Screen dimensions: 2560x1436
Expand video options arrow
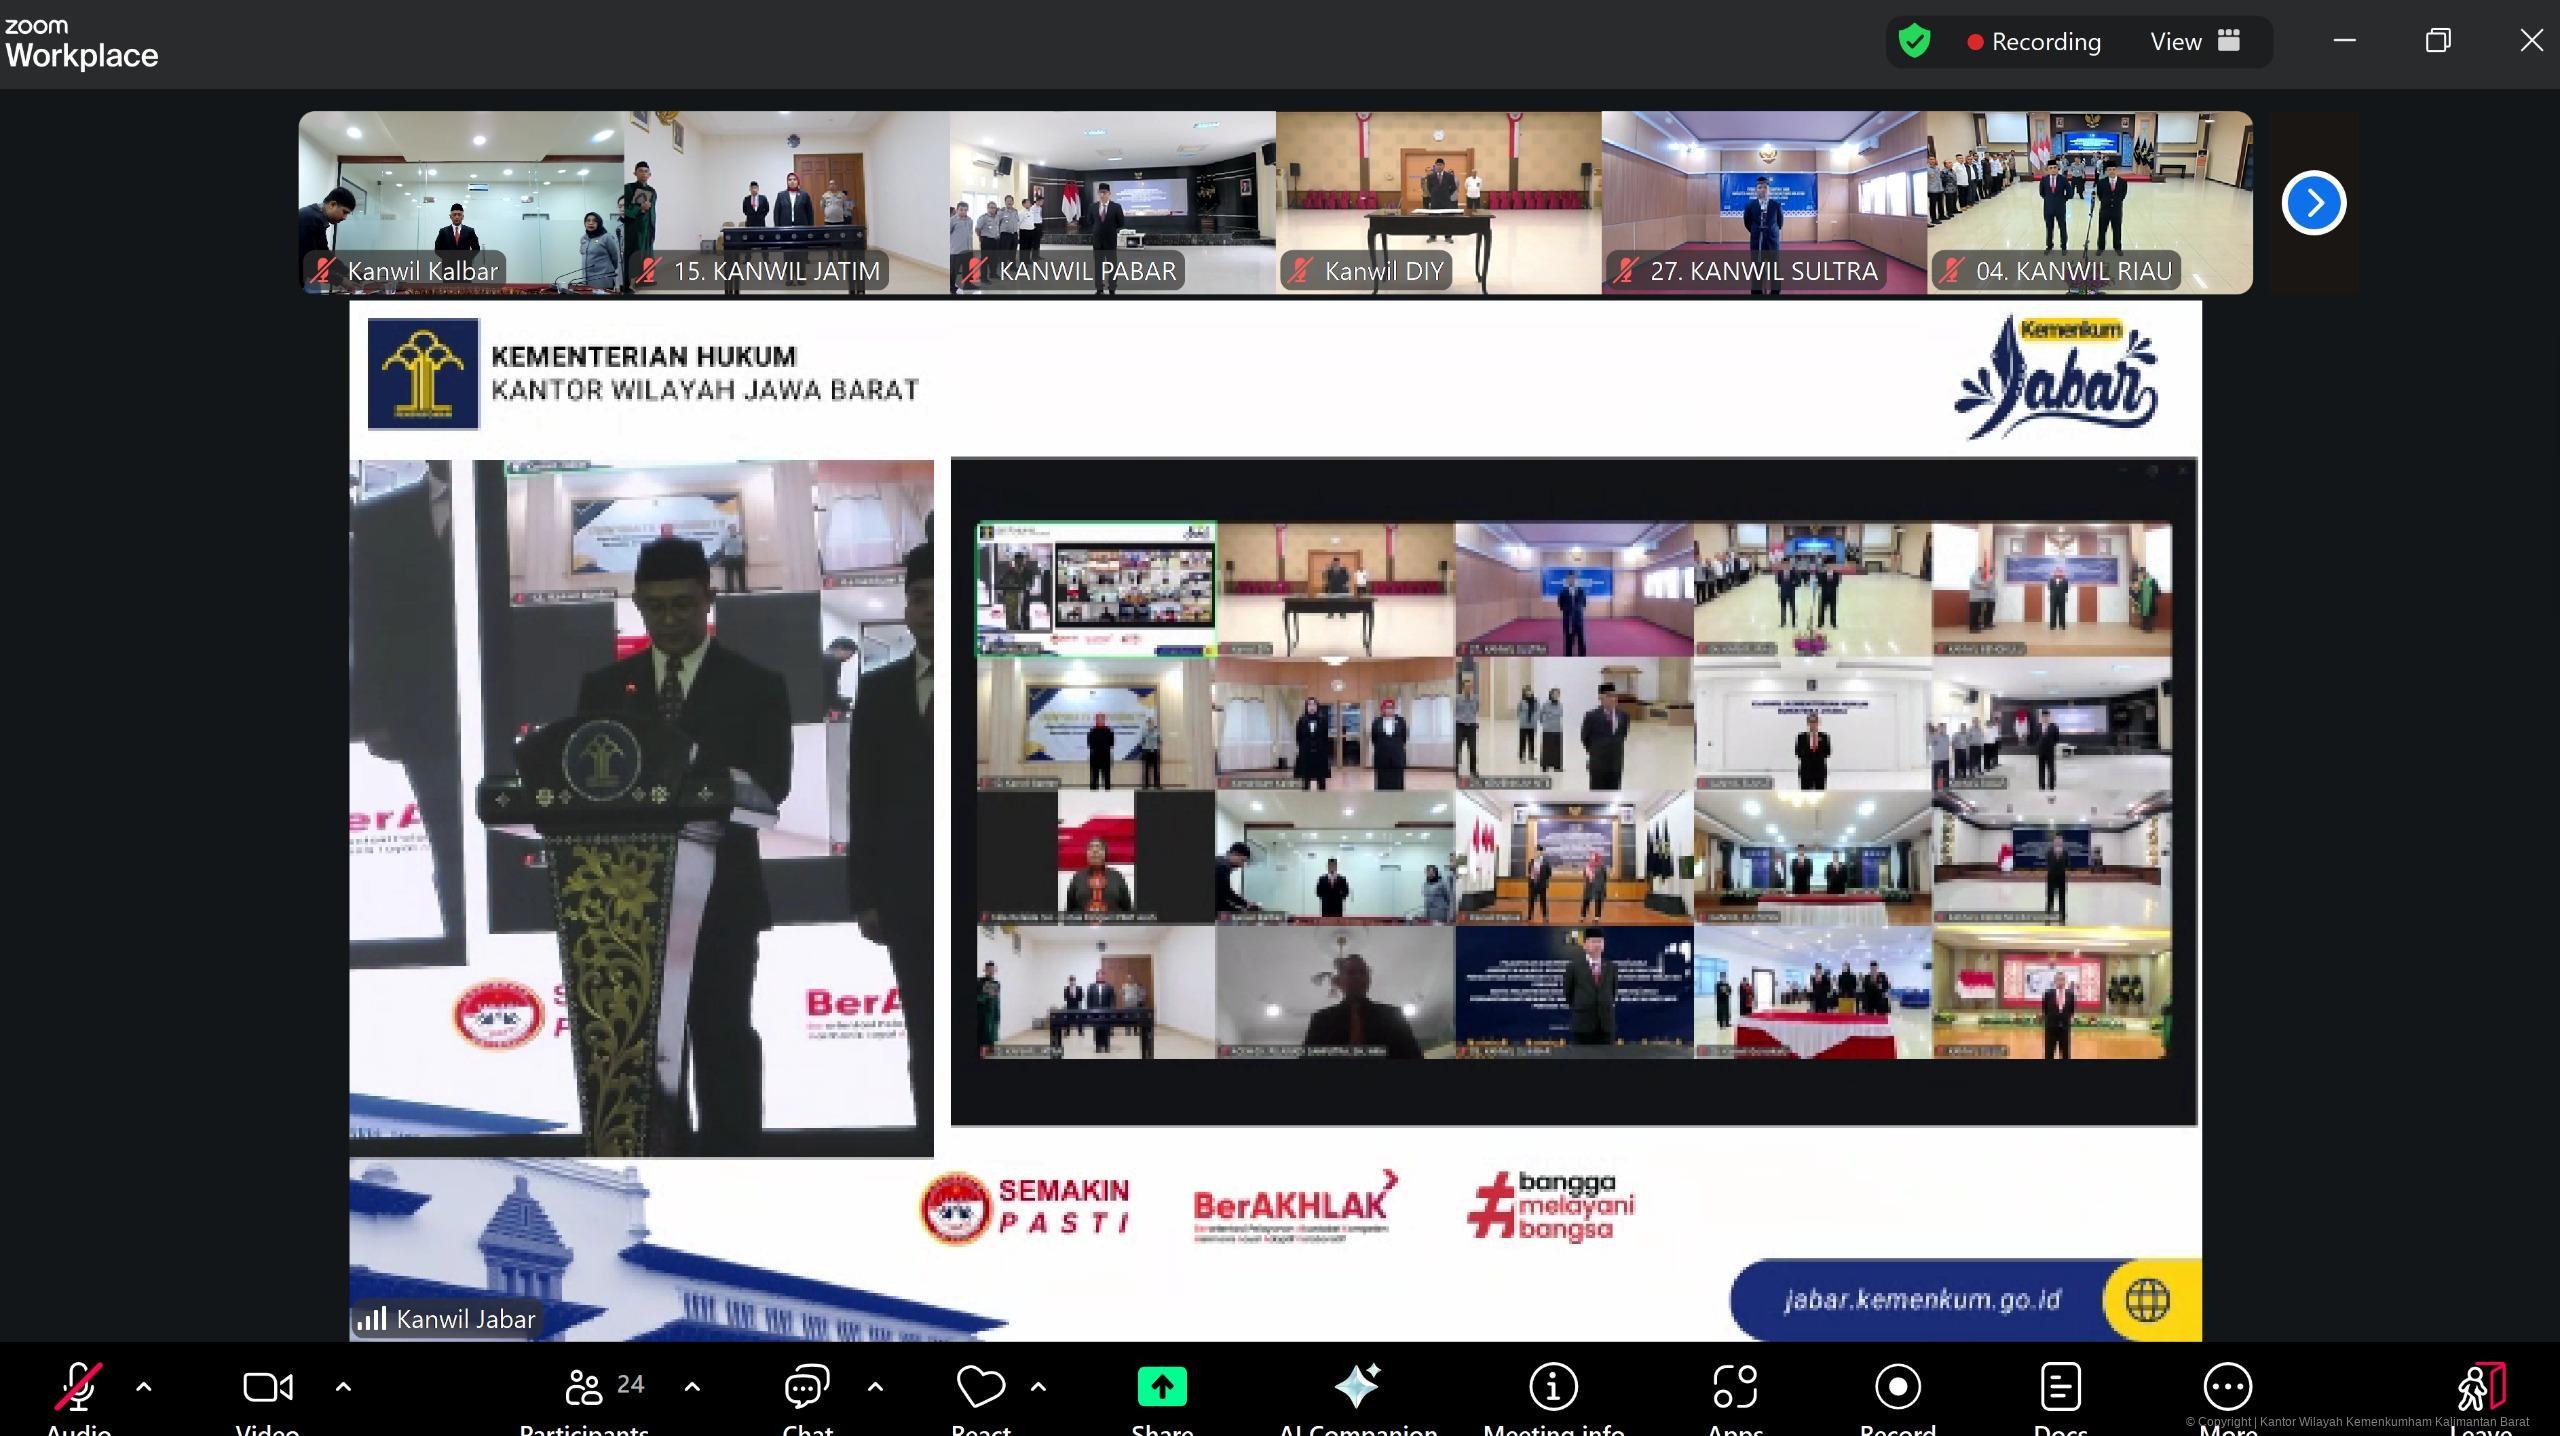pyautogui.click(x=343, y=1387)
